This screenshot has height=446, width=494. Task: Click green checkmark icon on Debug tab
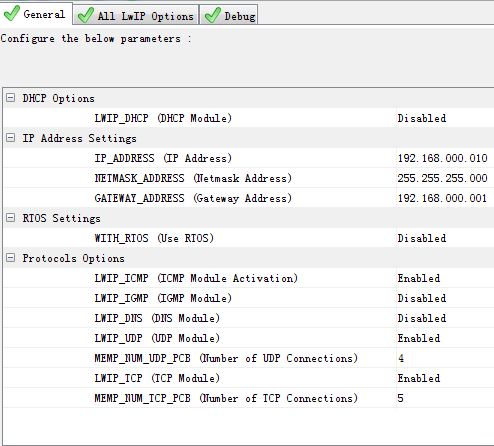[x=213, y=15]
